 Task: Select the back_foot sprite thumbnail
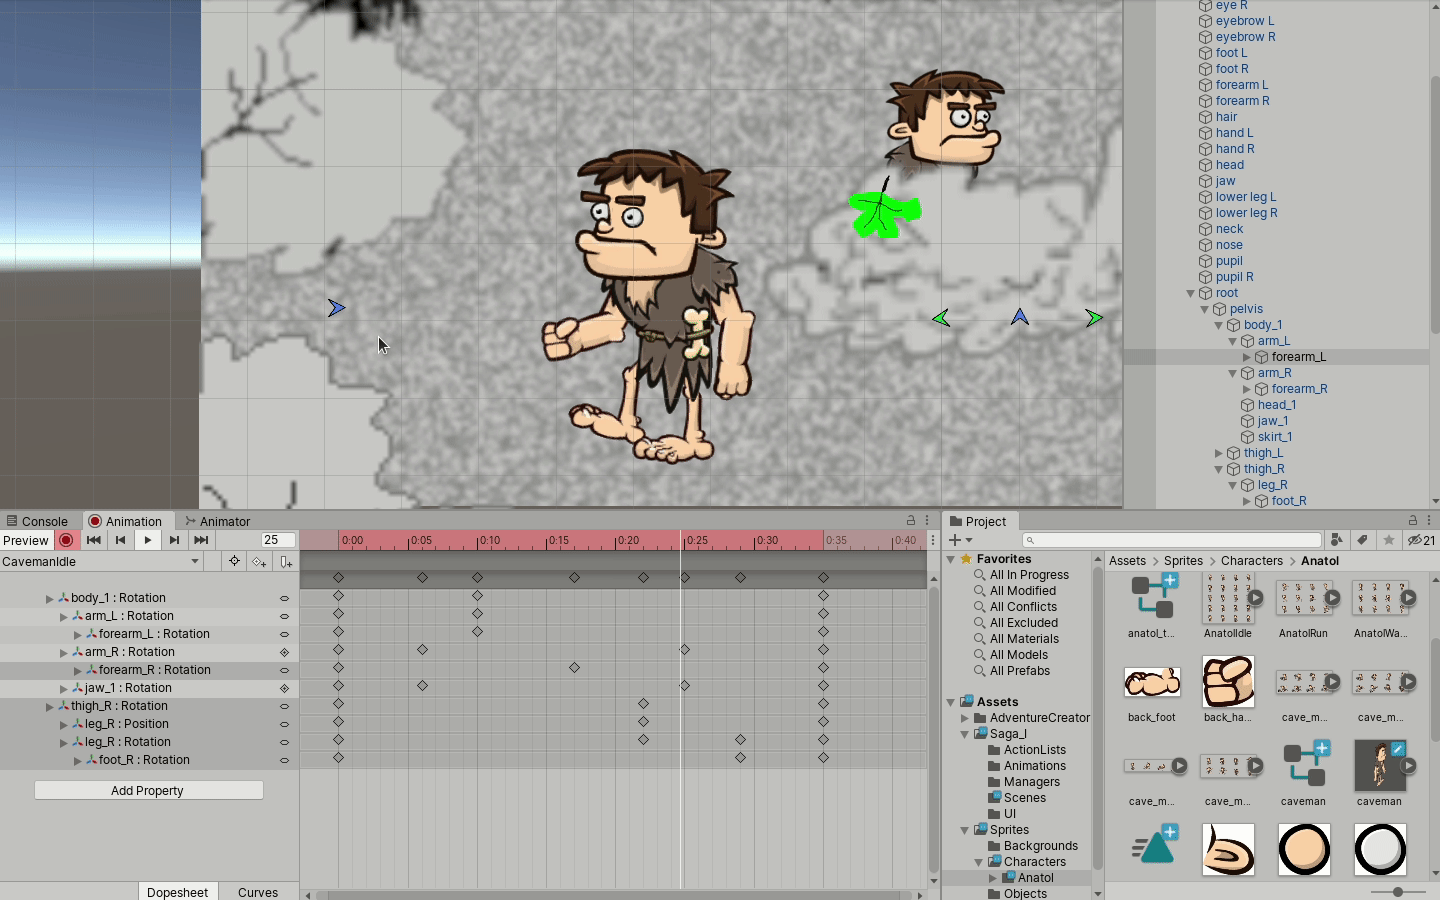[1152, 683]
